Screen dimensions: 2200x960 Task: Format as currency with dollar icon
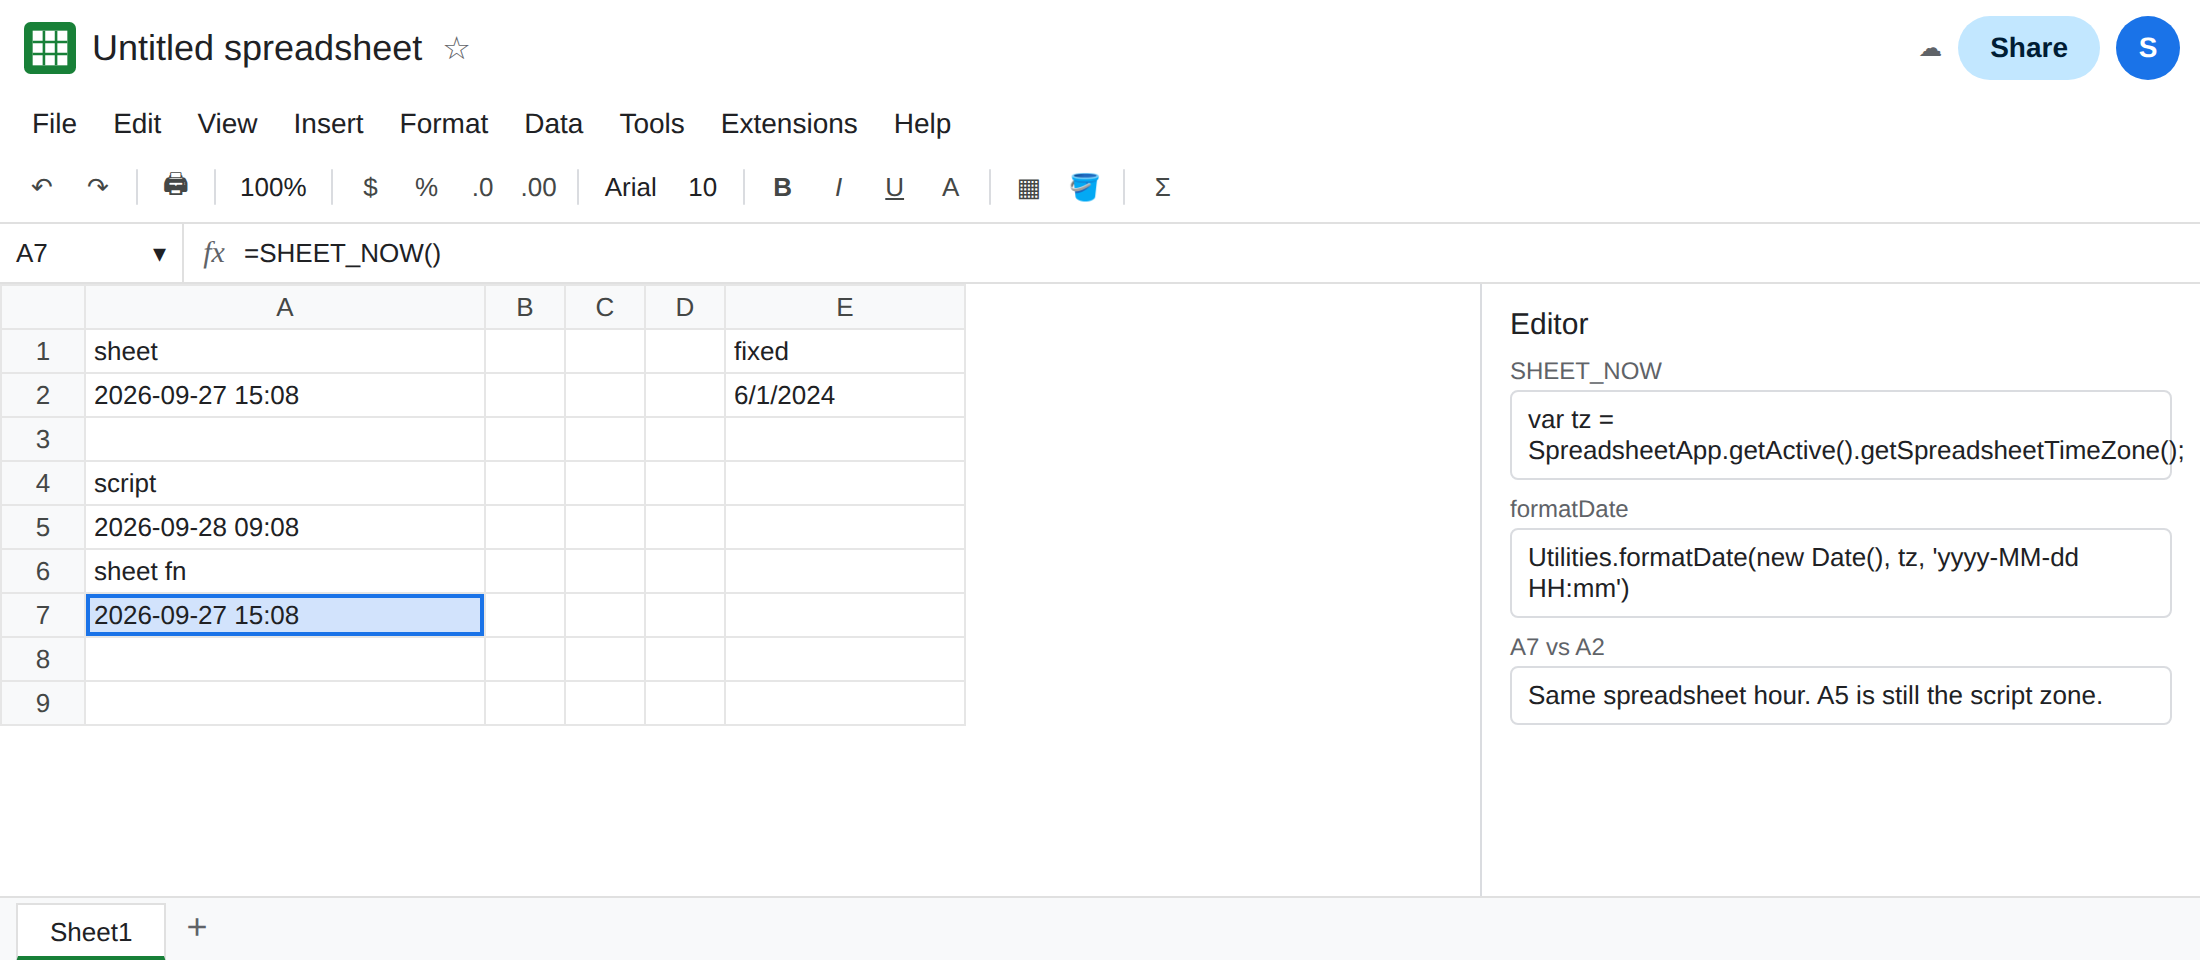(370, 187)
